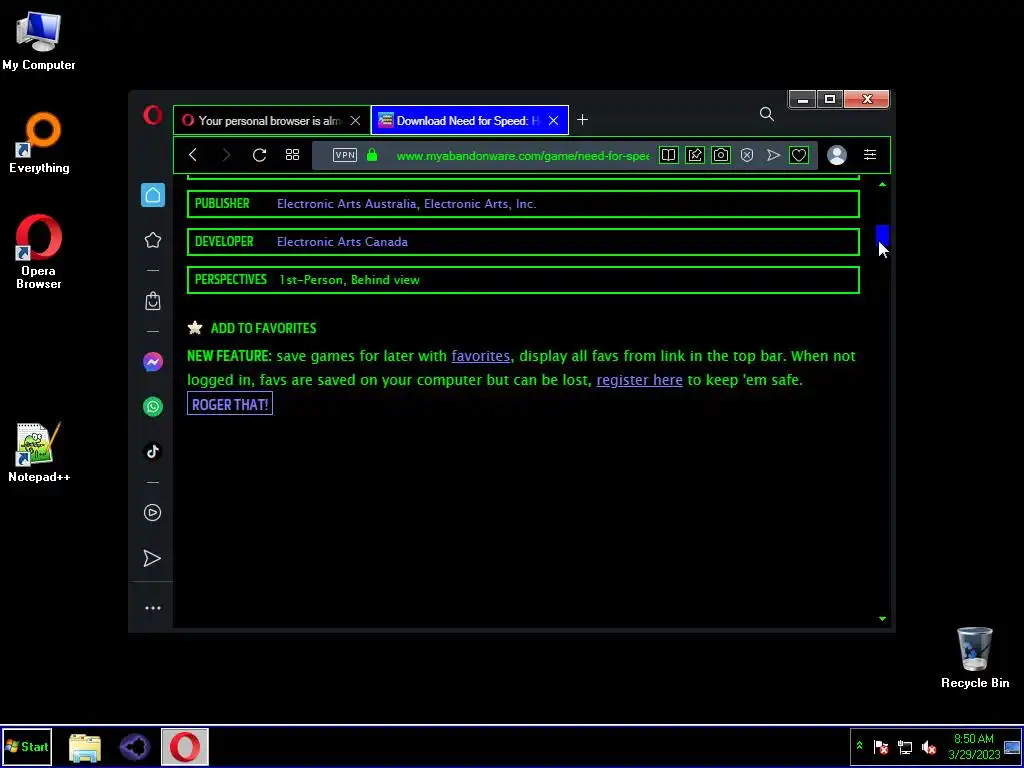Click the muted volume tray icon
This screenshot has height=768, width=1024.
coord(929,747)
